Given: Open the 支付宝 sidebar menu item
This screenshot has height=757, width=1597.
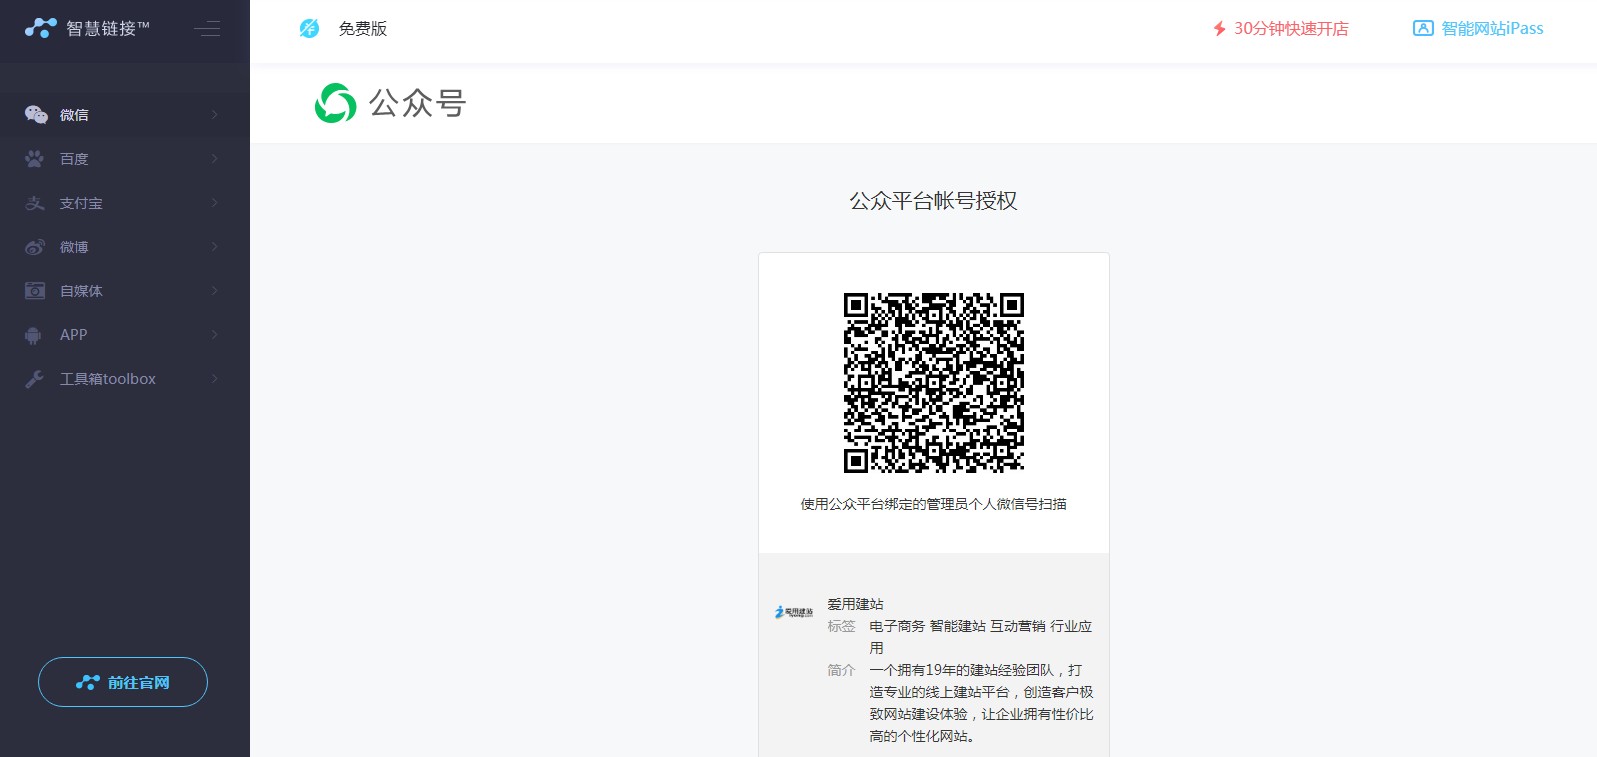Looking at the screenshot, I should click(125, 203).
